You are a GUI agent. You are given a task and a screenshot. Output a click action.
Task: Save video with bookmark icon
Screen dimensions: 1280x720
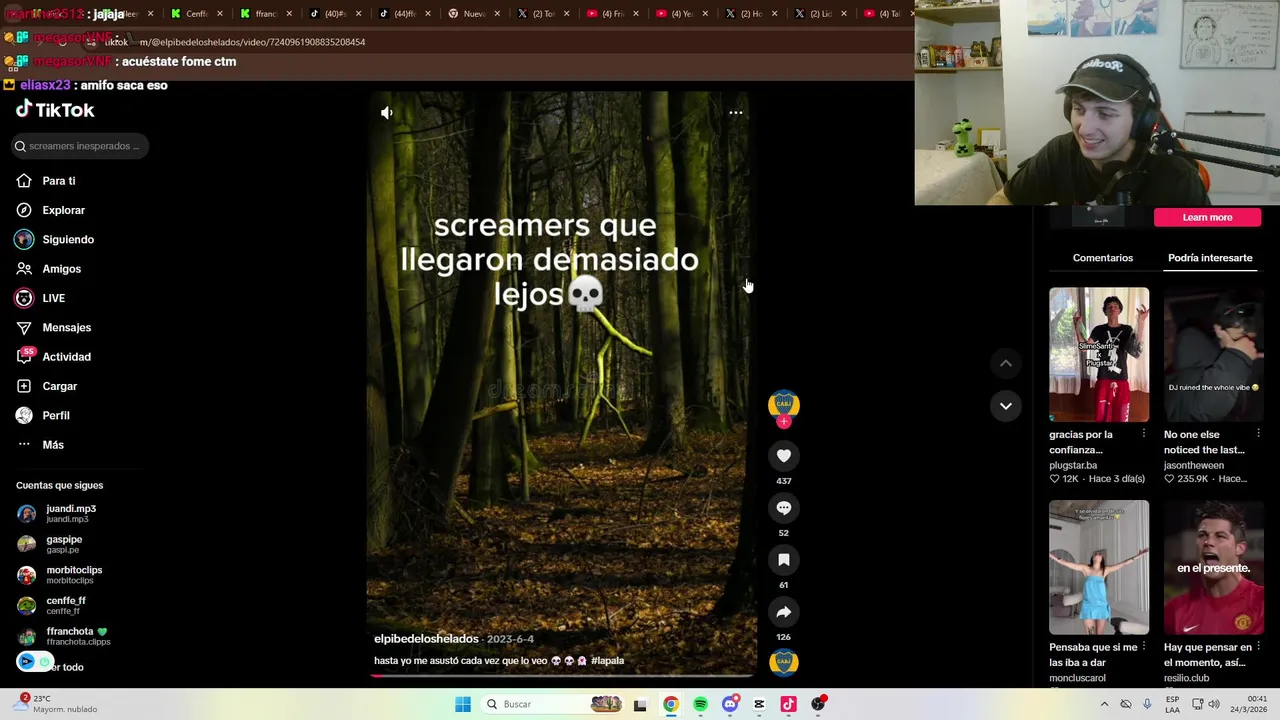(x=784, y=560)
